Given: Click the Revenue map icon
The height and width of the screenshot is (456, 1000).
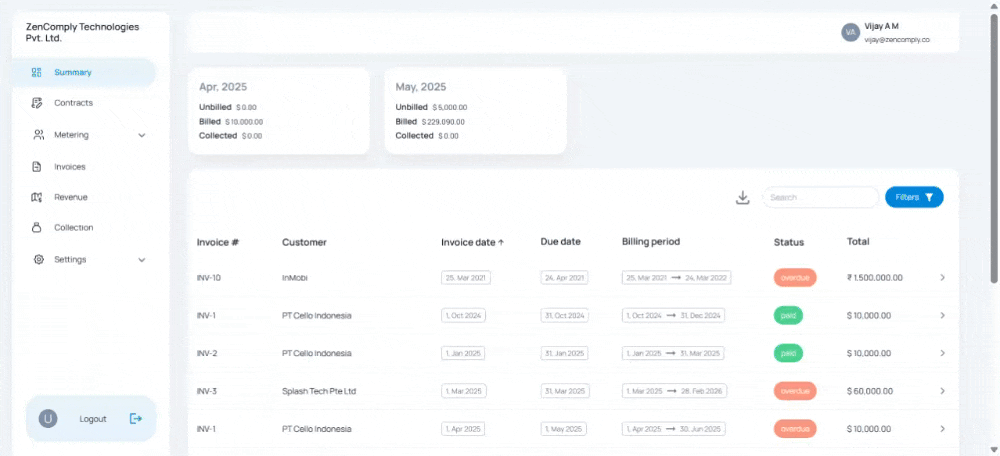Looking at the screenshot, I should pyautogui.click(x=36, y=197).
